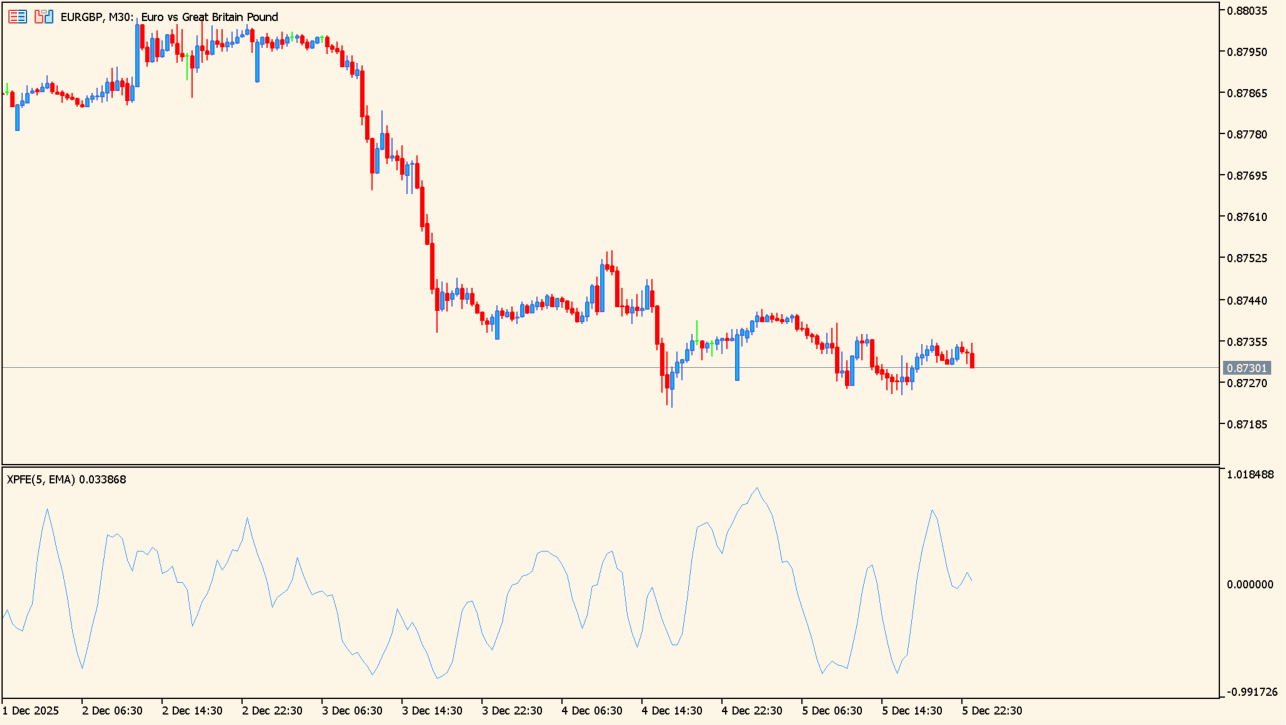Click the 3 Dec 14:30 time label
The width and height of the screenshot is (1286, 725).
(432, 711)
